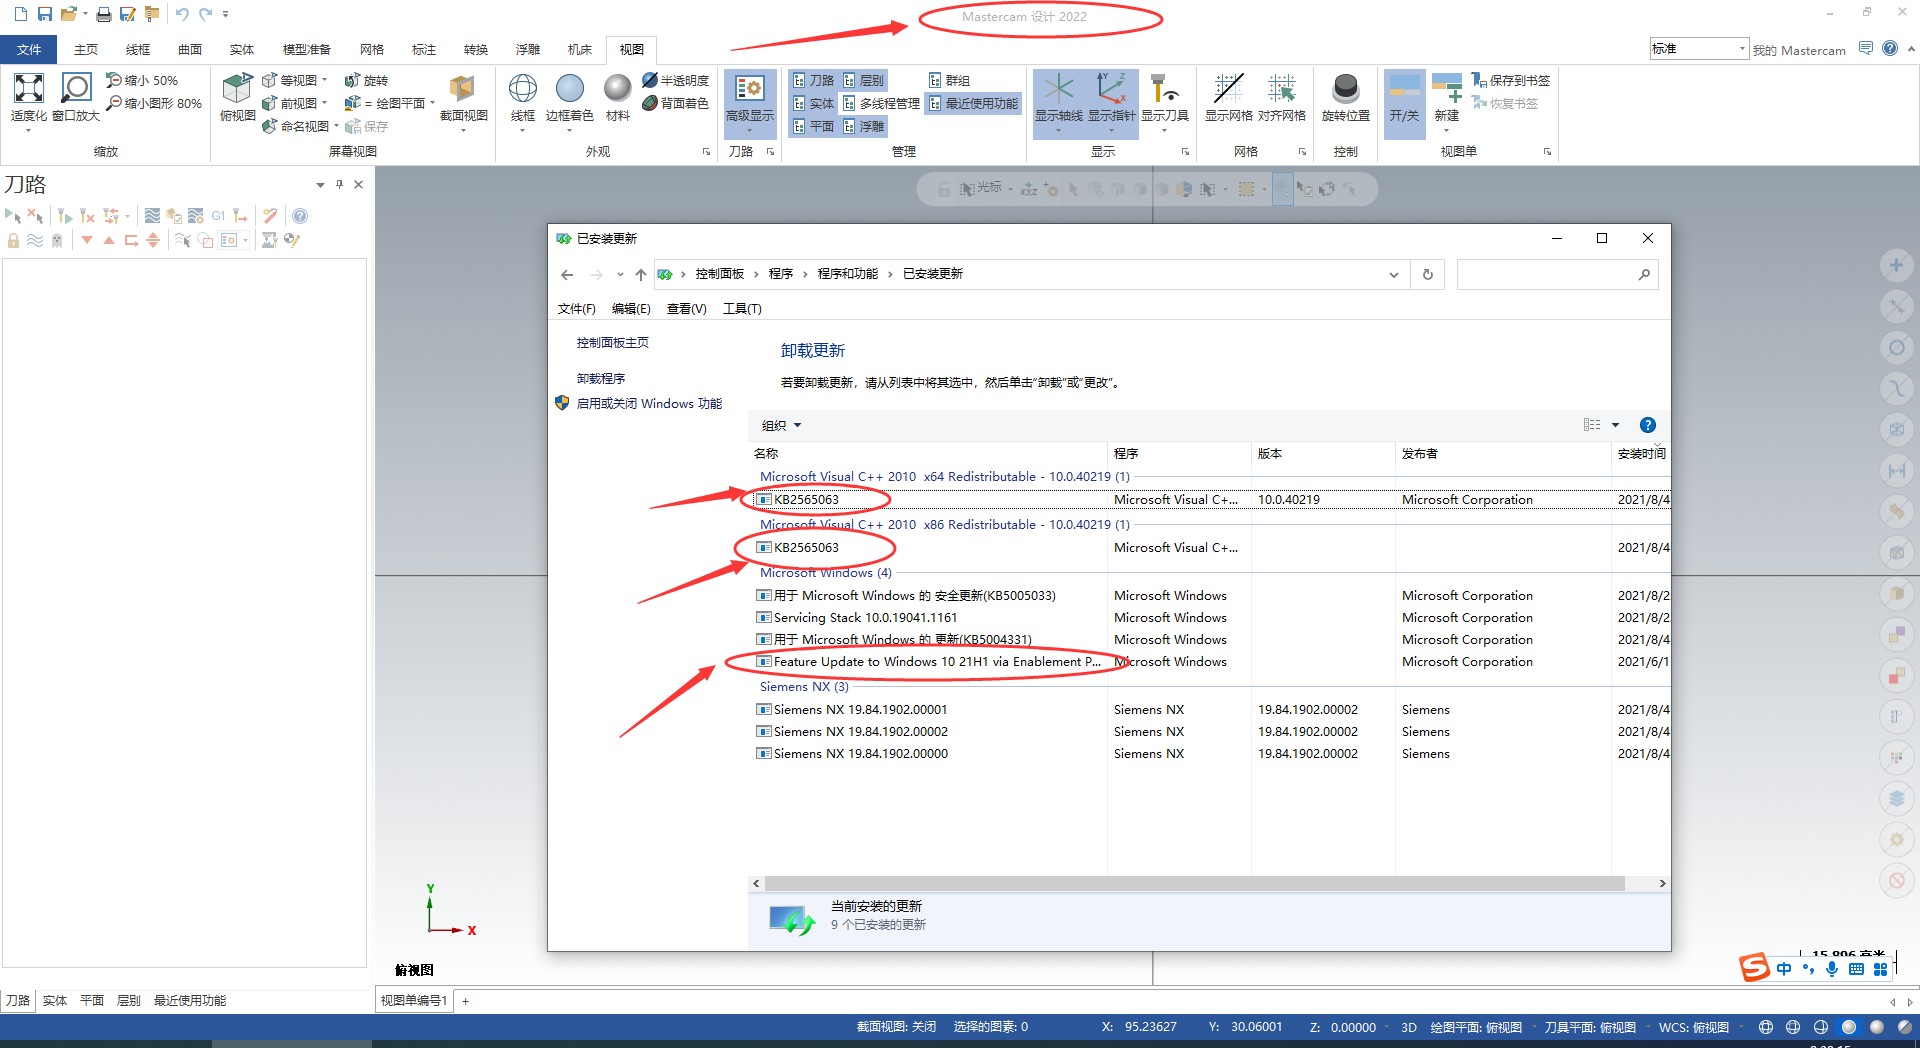The height and width of the screenshot is (1048, 1920).
Task: Switch to the Solids (实体) ribbon tab
Action: 242,49
